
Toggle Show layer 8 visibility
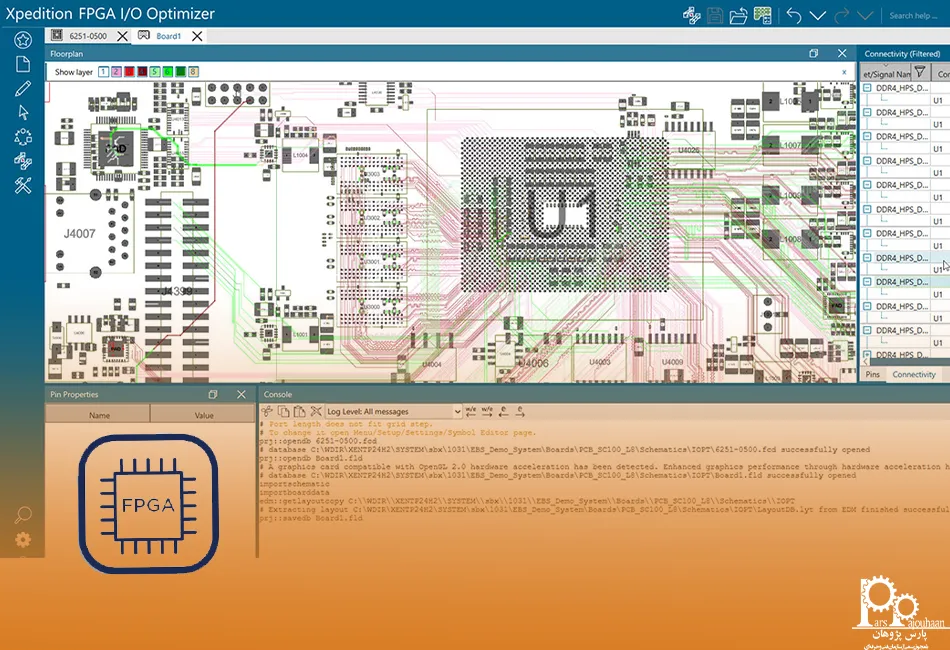point(195,72)
